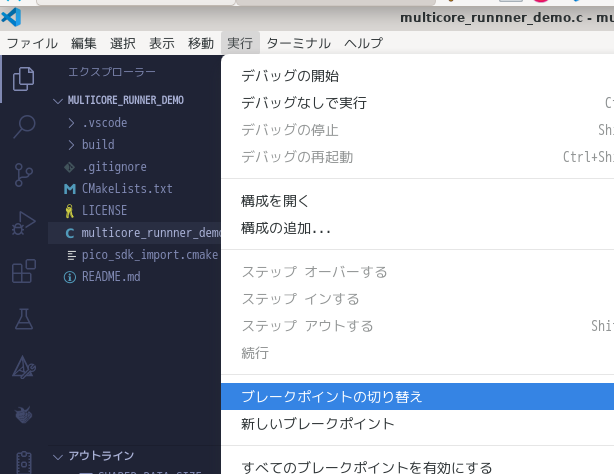This screenshot has width=614, height=474.
Task: Click the .gitignore file icon
Action: pyautogui.click(x=69, y=167)
